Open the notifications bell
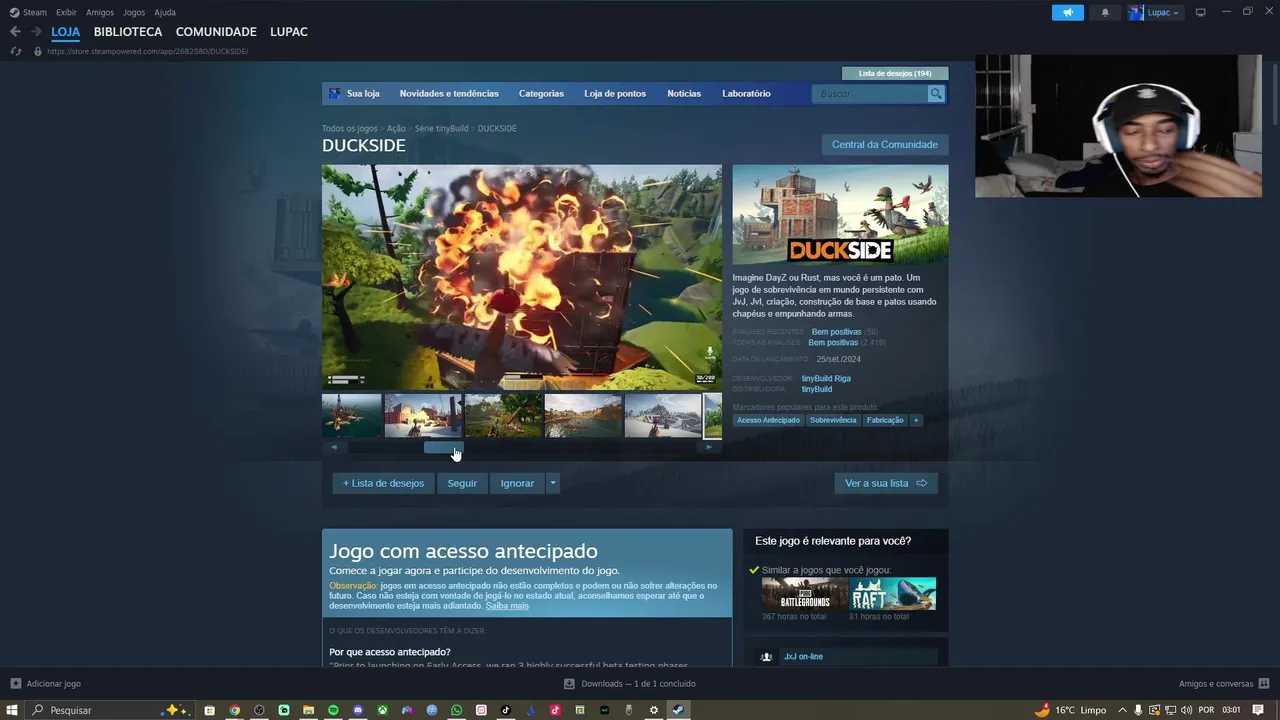1280x720 pixels. 1105,12
